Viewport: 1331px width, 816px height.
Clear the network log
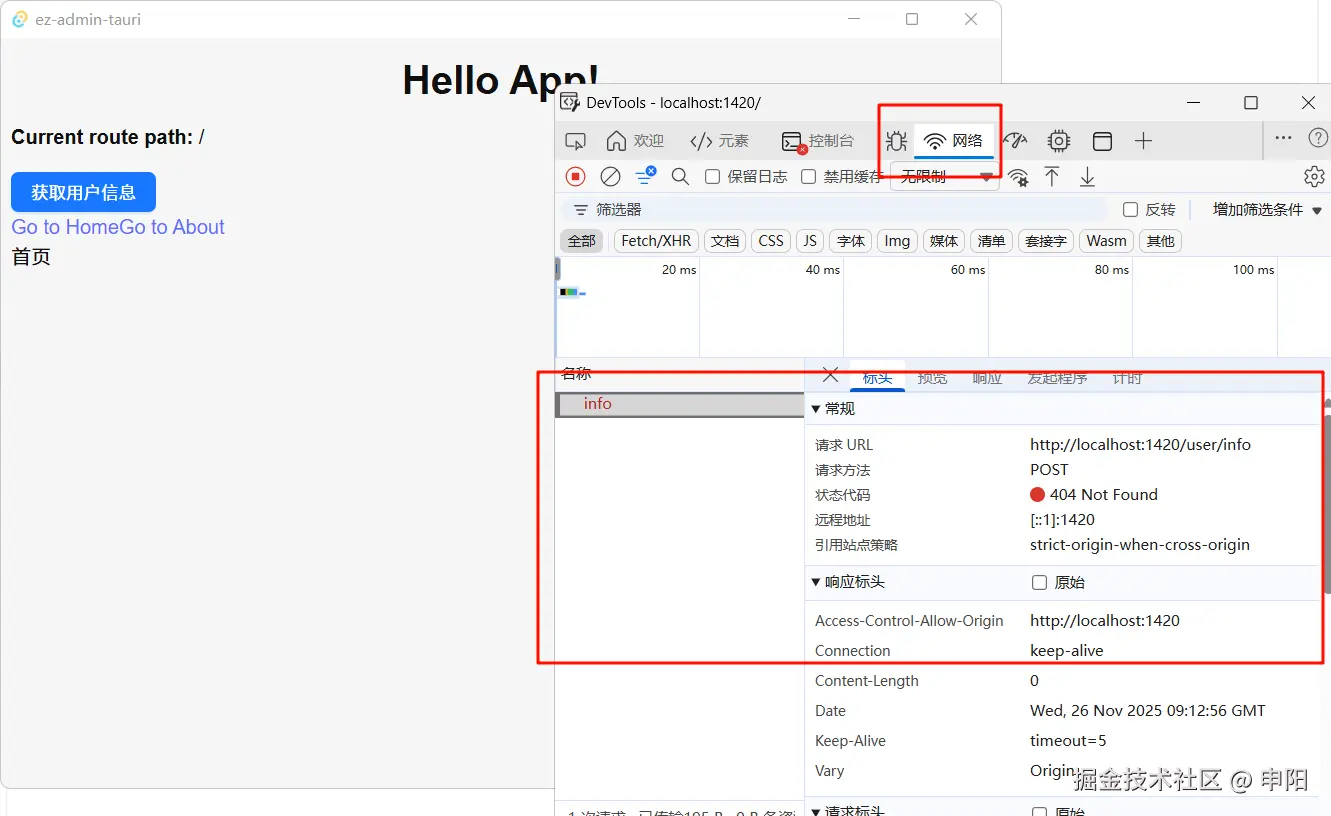tap(610, 177)
